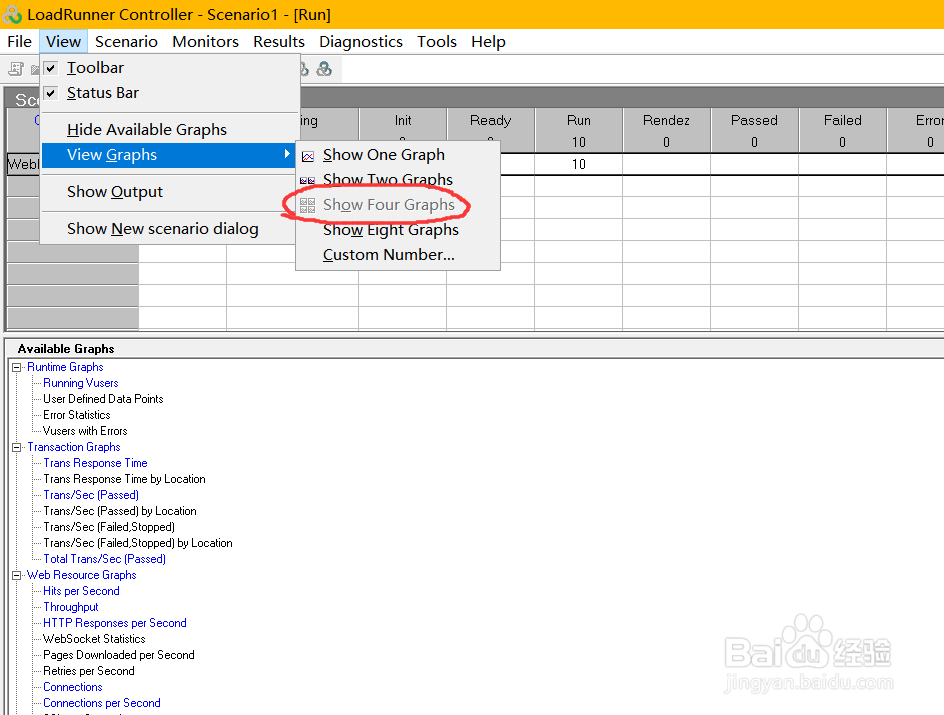Select Hits per Second graph

coord(81,591)
